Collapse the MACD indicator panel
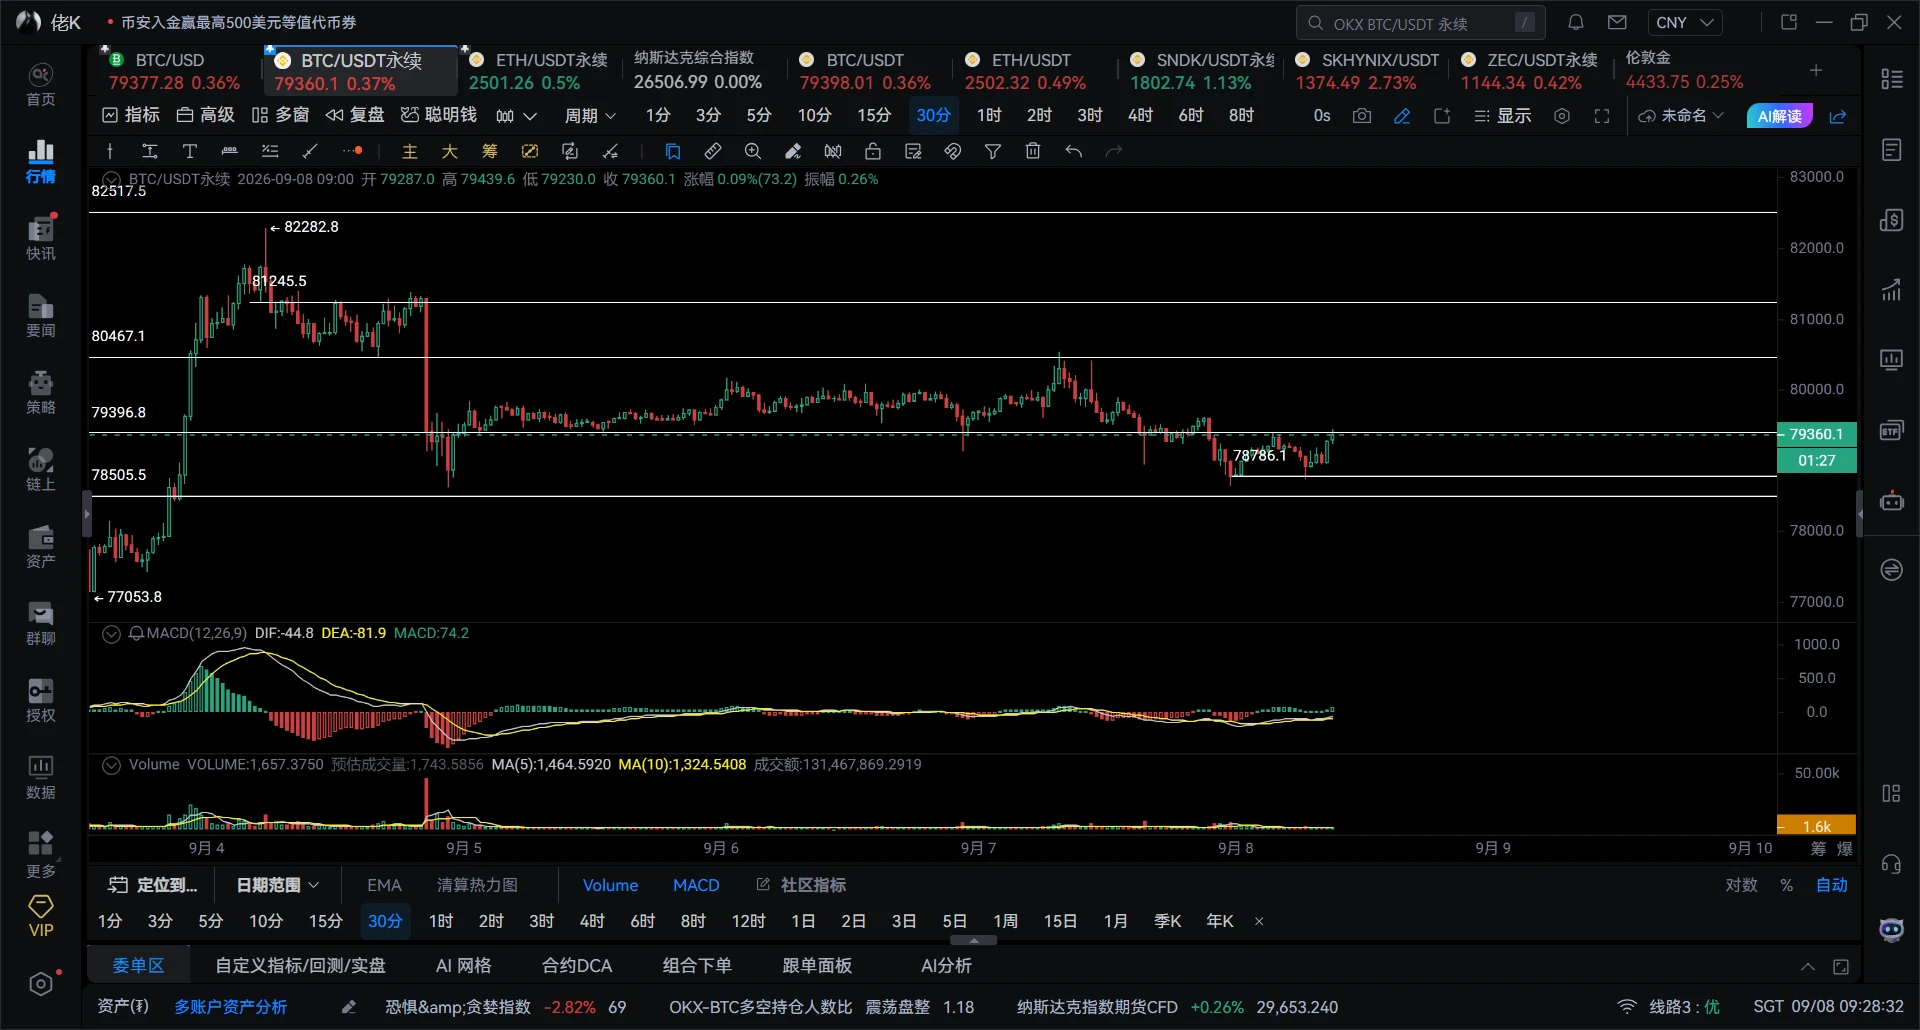 [x=111, y=633]
